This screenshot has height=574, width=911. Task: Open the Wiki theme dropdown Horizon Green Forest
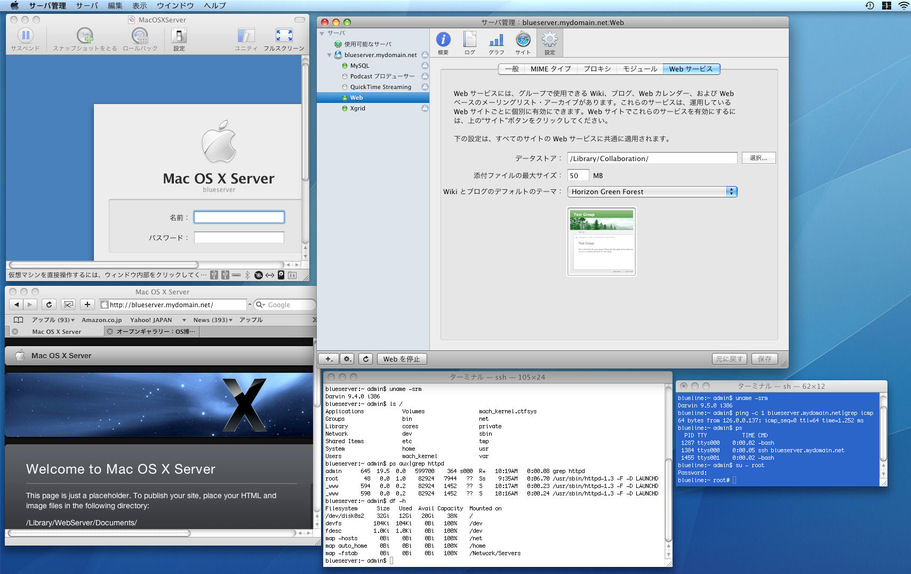pyautogui.click(x=652, y=191)
